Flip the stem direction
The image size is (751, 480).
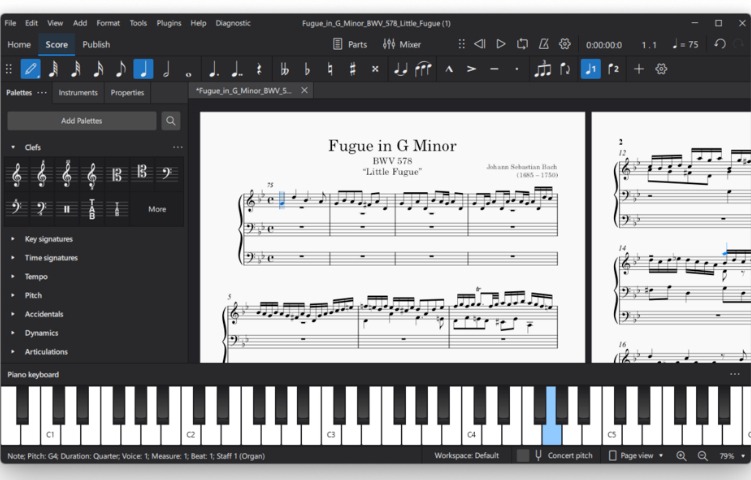(x=565, y=69)
